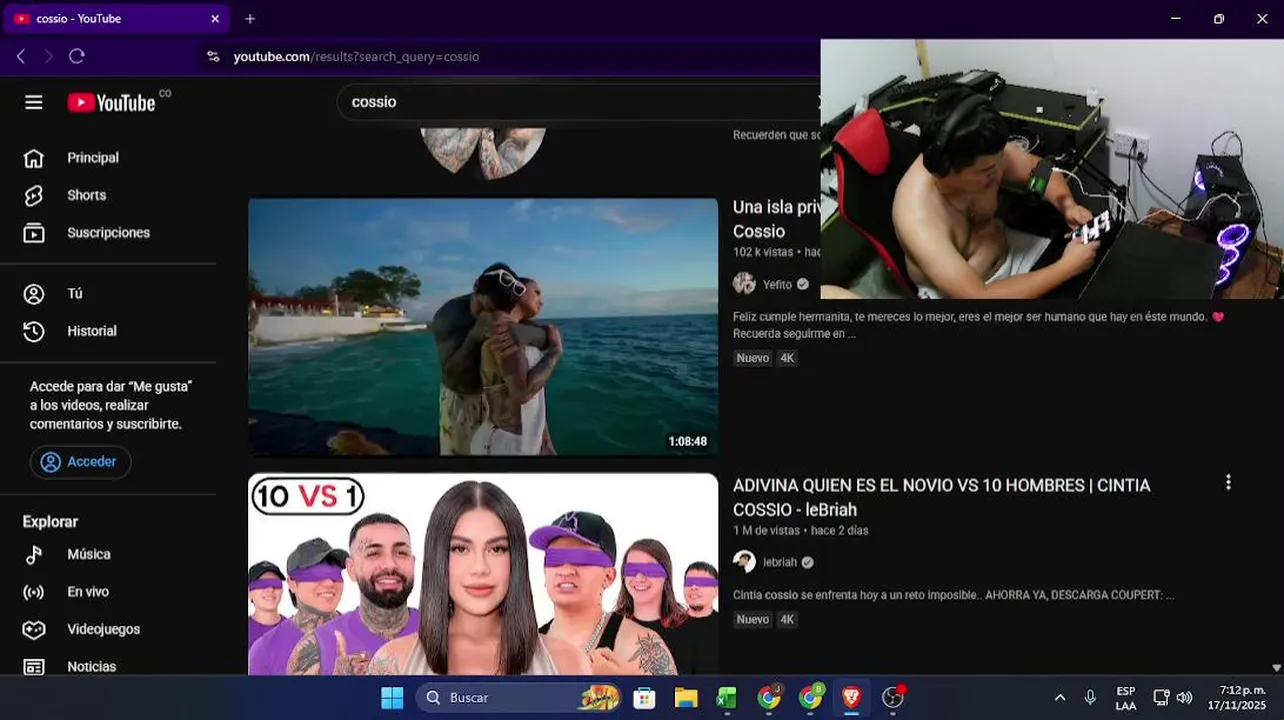Screen dimensions: 1284x720
Task: Go to YouTube home via logo
Action: 112,102
